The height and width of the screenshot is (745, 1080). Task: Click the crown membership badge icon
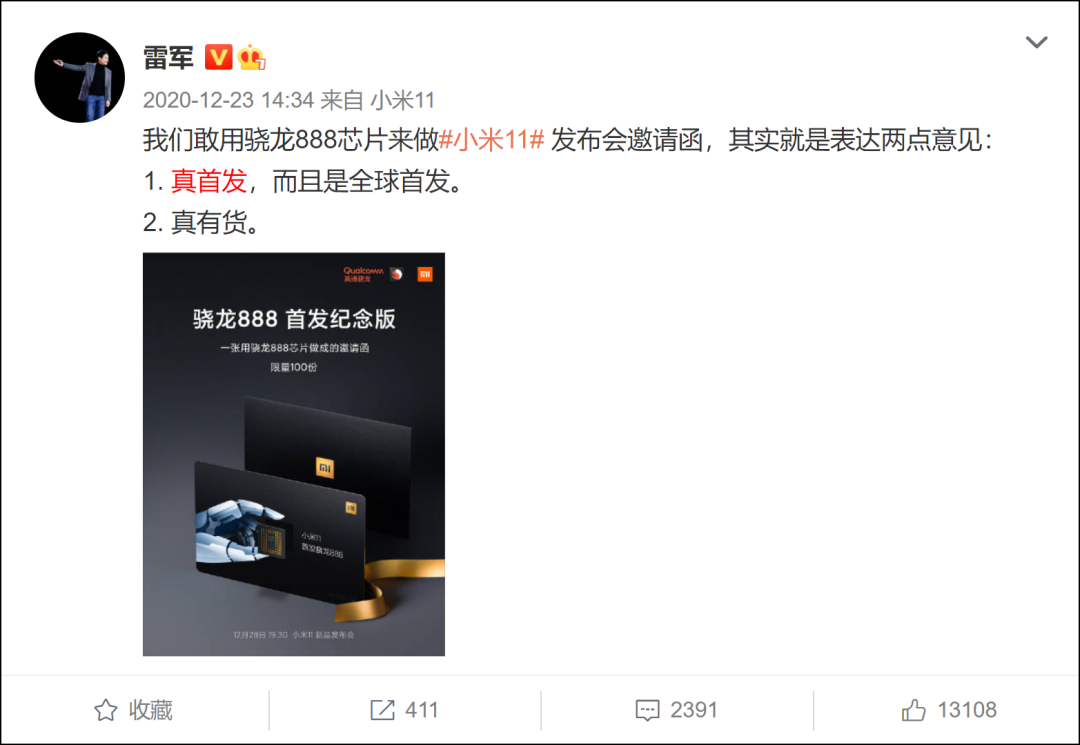(x=251, y=57)
